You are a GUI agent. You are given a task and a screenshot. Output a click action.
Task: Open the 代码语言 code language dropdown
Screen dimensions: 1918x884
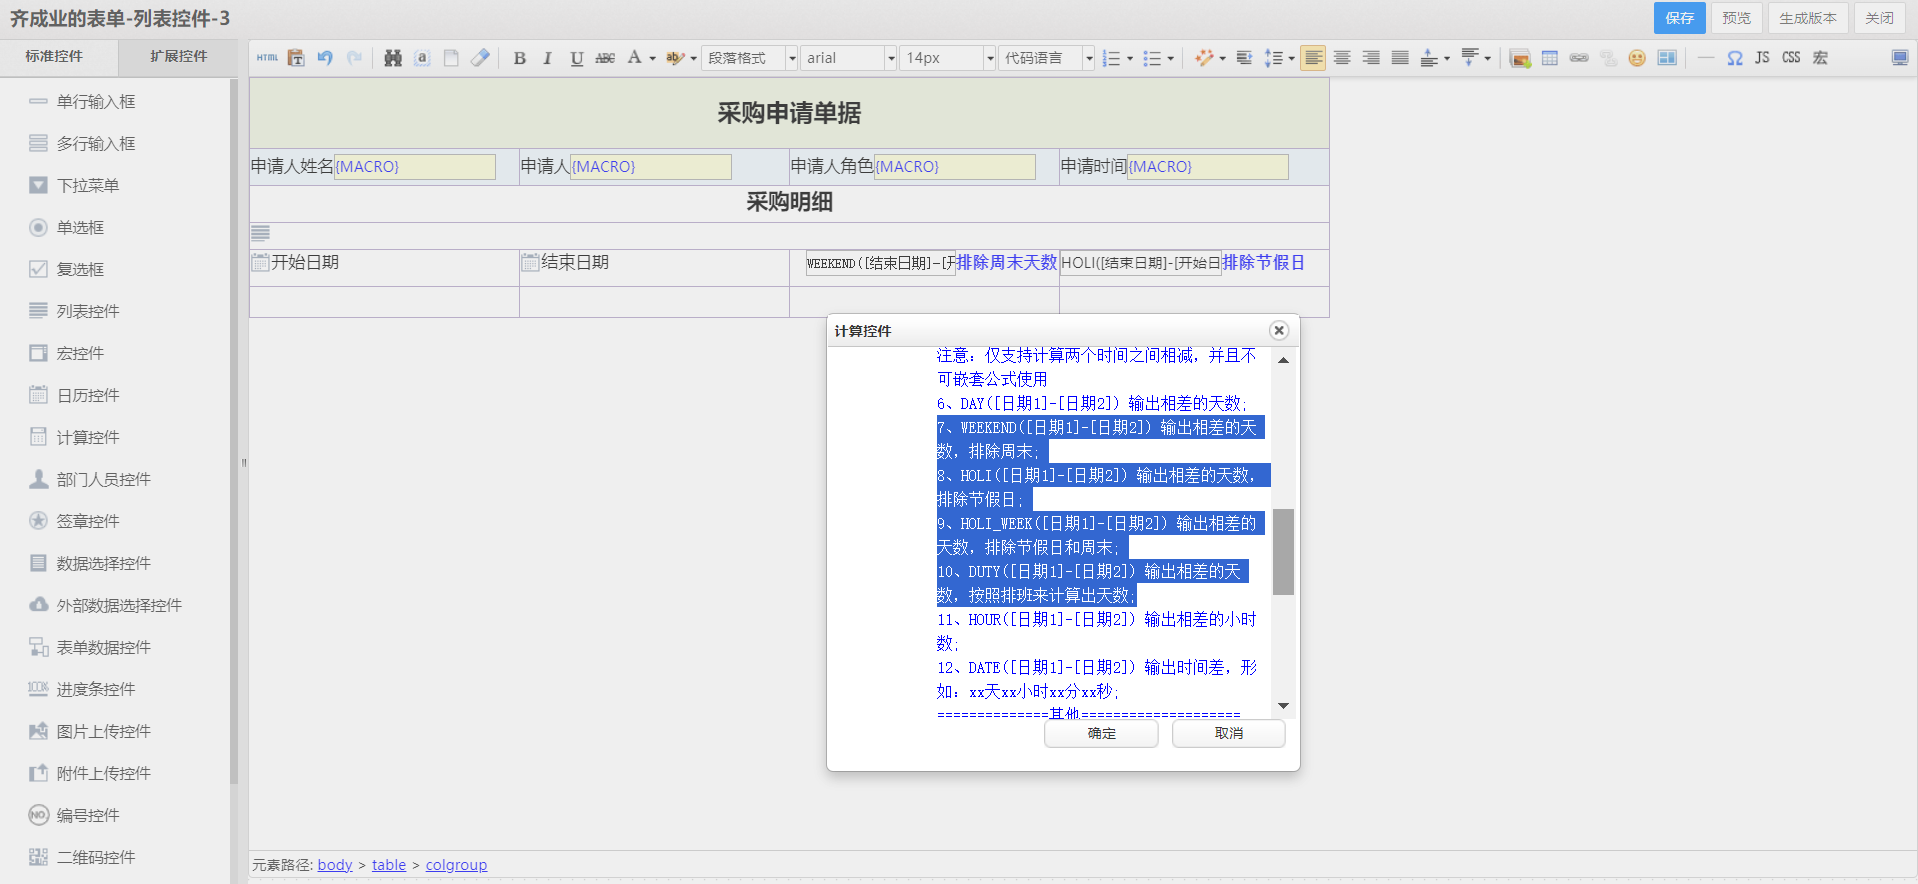1046,58
